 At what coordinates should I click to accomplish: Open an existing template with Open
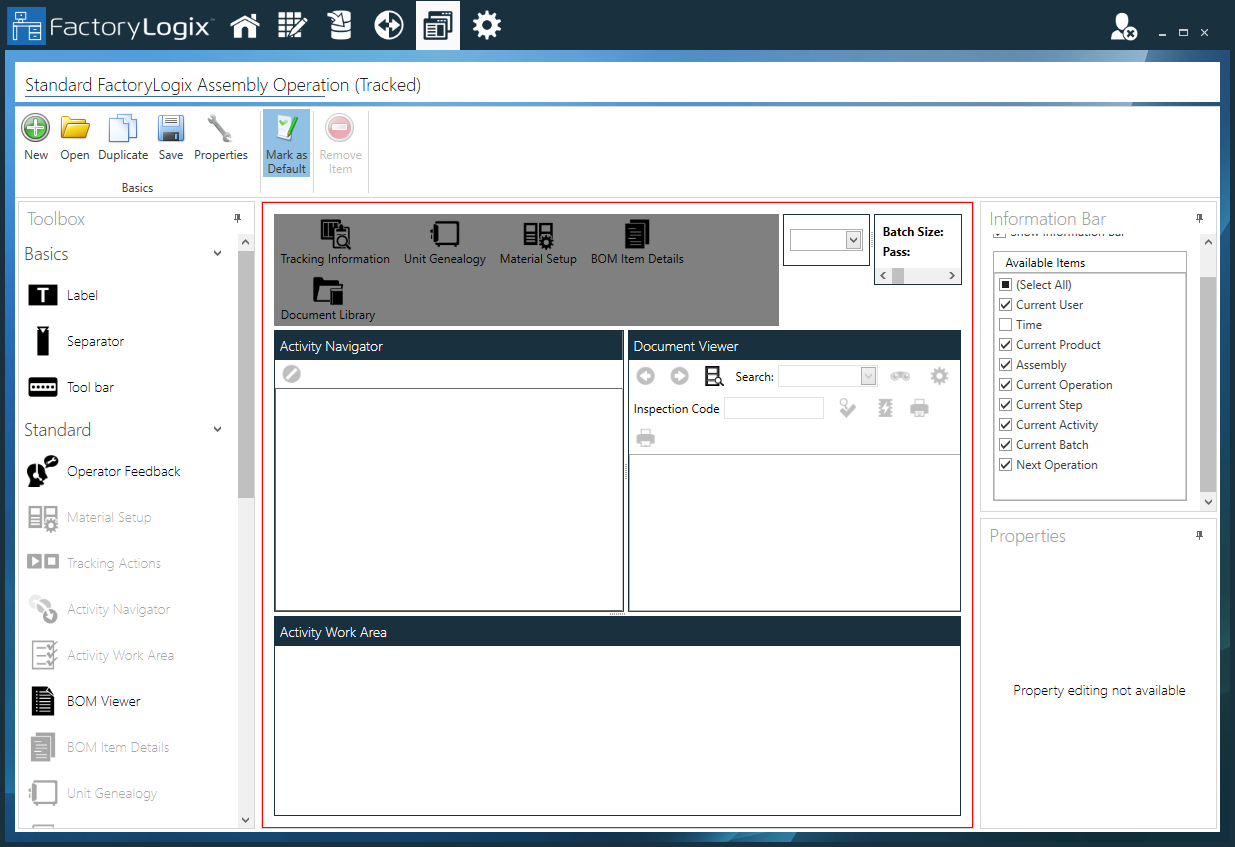75,137
